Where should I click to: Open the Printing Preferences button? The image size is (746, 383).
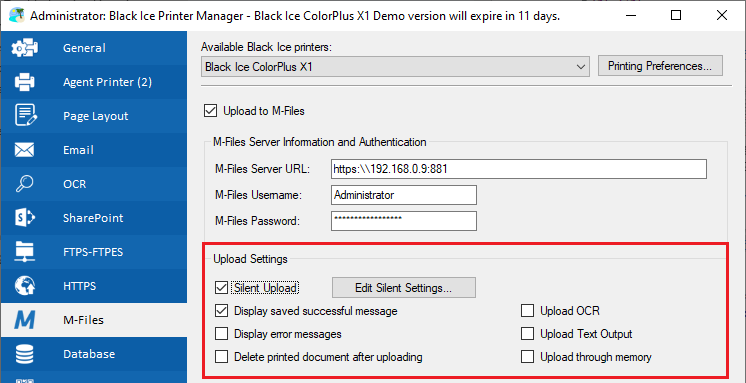click(660, 66)
